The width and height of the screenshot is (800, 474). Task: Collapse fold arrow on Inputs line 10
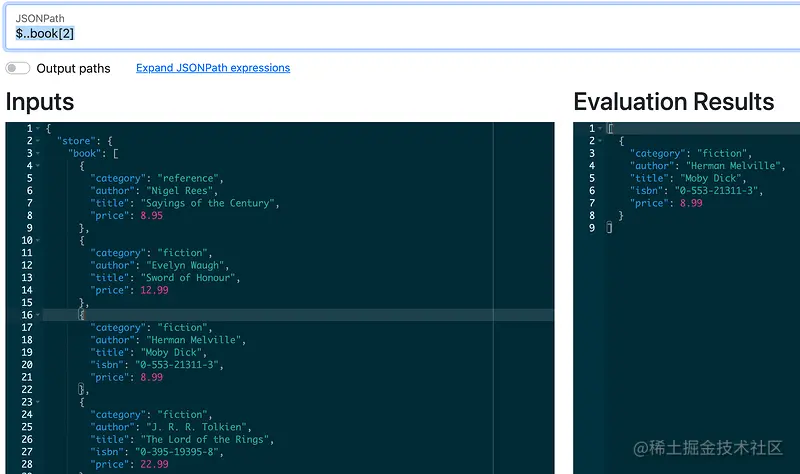(x=38, y=240)
